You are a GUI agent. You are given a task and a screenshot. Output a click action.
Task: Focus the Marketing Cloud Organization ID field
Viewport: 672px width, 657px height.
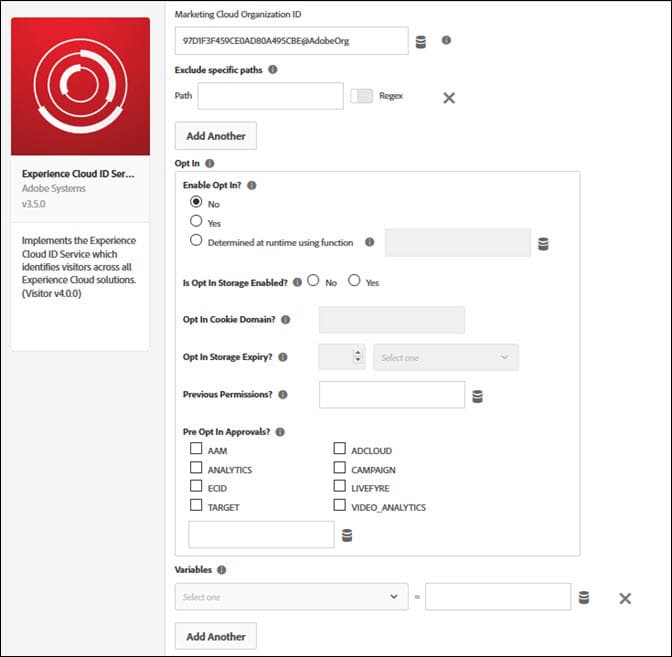291,41
